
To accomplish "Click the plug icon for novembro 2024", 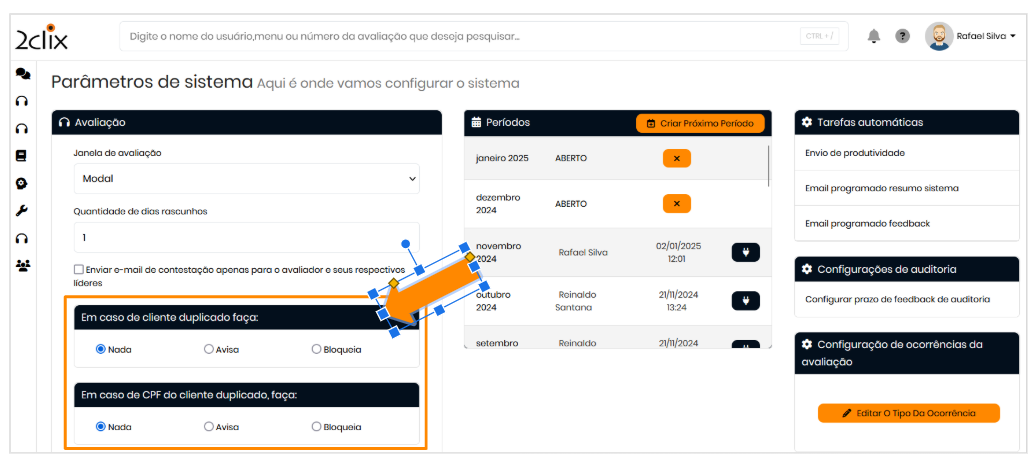I will click(x=745, y=252).
